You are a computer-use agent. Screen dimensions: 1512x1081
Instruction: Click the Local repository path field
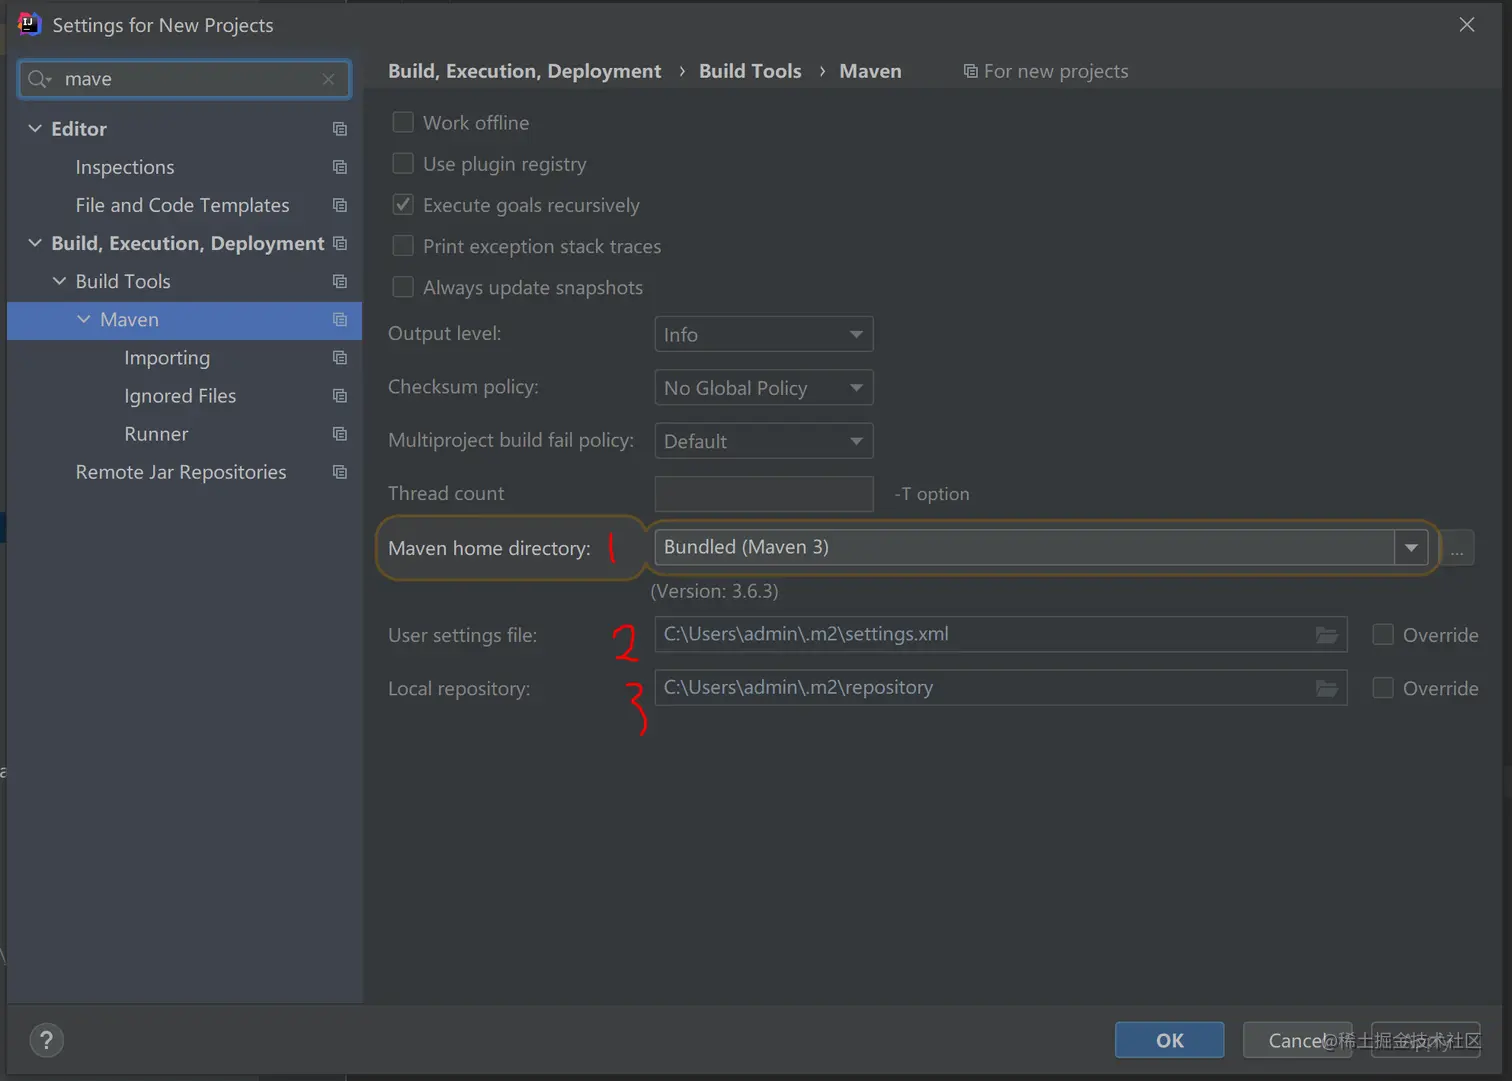1000,687
